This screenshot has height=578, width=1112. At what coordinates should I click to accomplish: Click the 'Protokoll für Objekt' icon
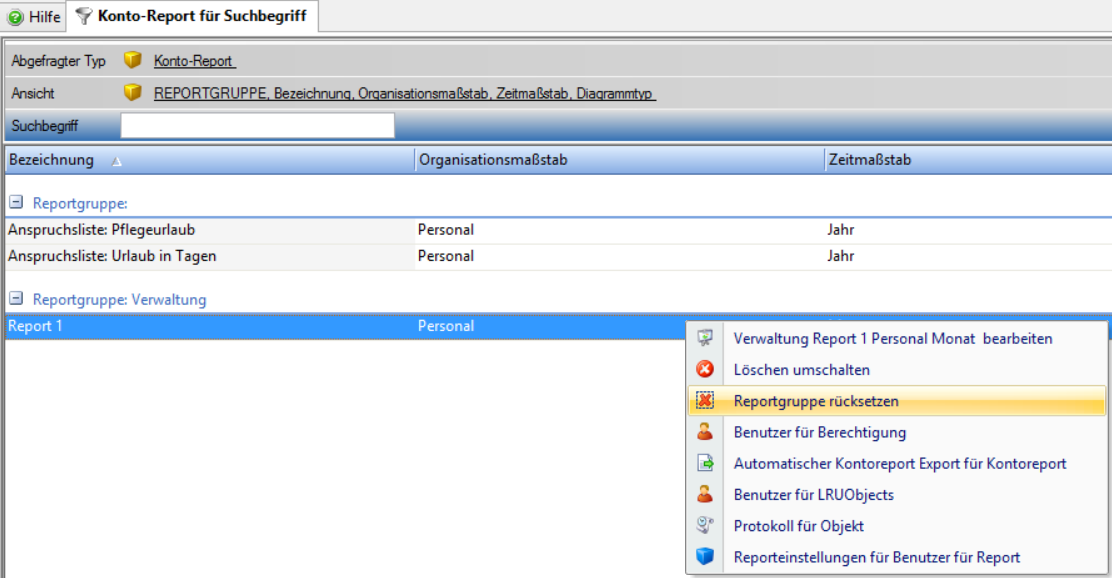[x=705, y=525]
